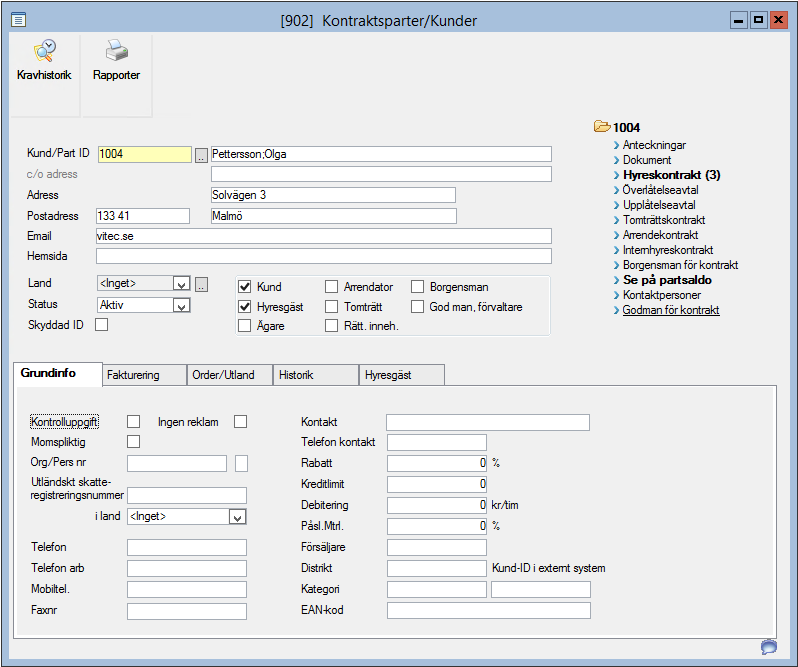Click the Påsl.Mtrl. percentage field

pyautogui.click(x=437, y=526)
